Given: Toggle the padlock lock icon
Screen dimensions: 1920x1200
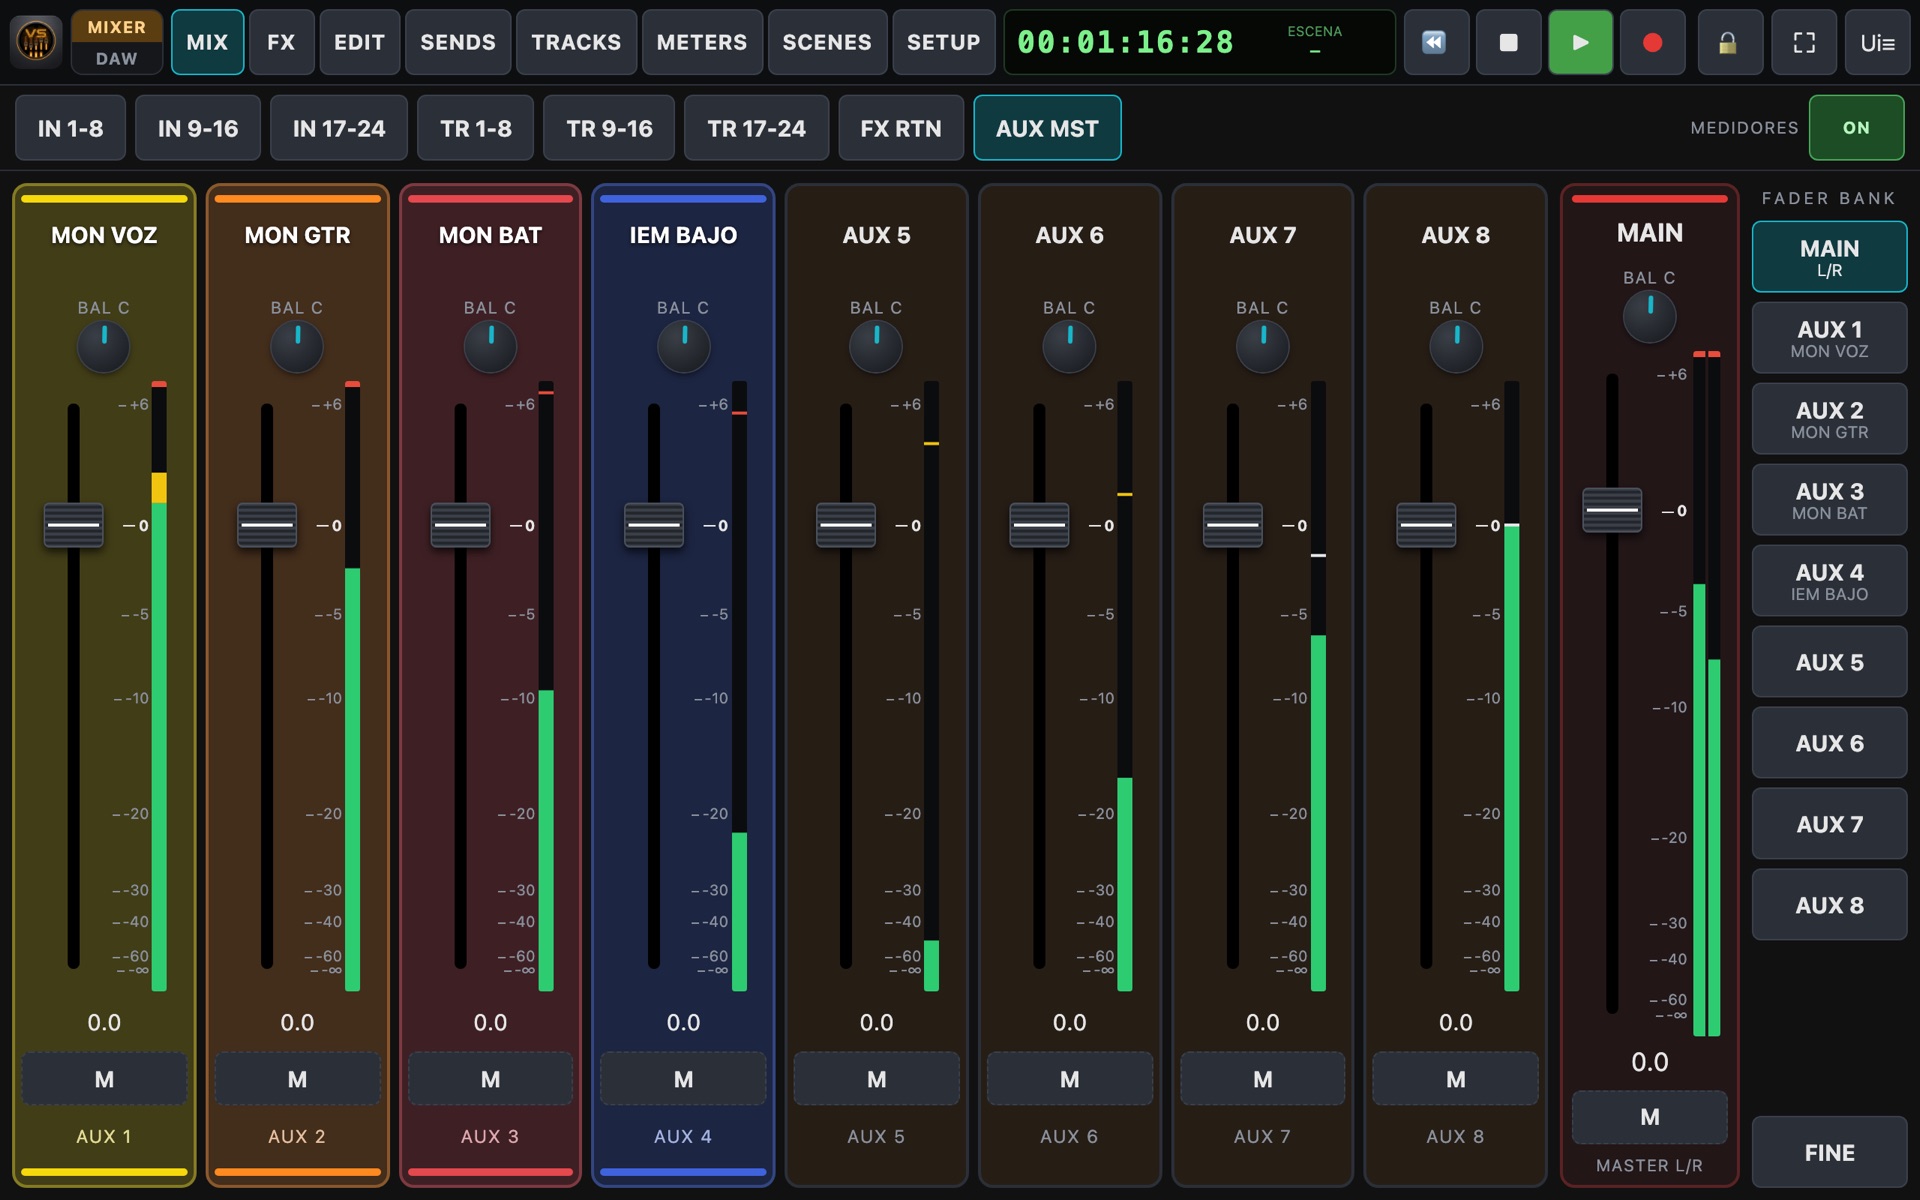Looking at the screenshot, I should point(1729,42).
